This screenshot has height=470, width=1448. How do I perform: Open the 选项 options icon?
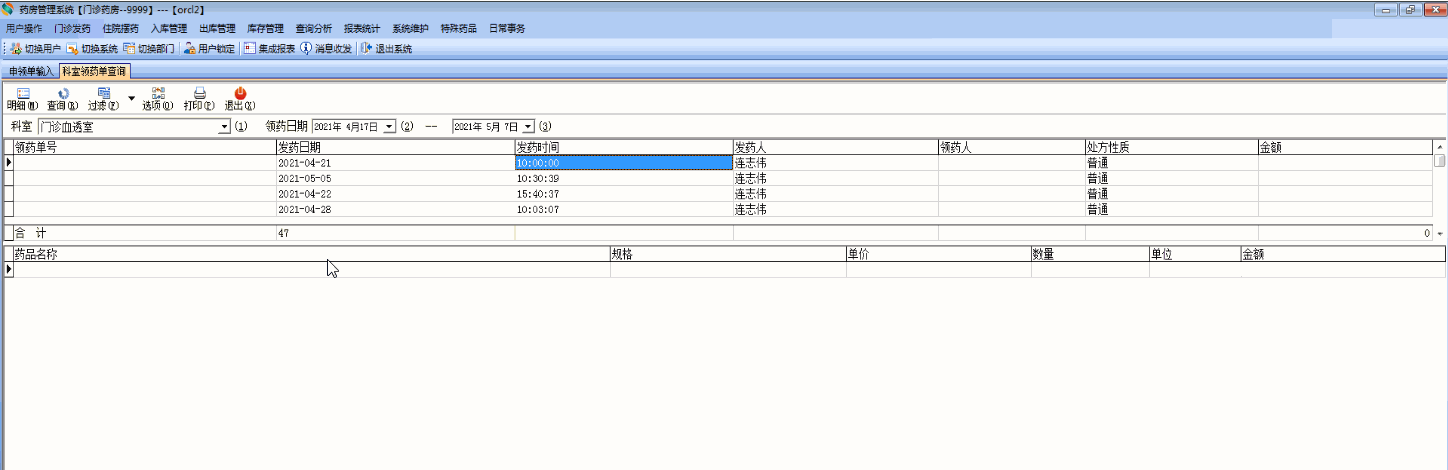pos(158,98)
